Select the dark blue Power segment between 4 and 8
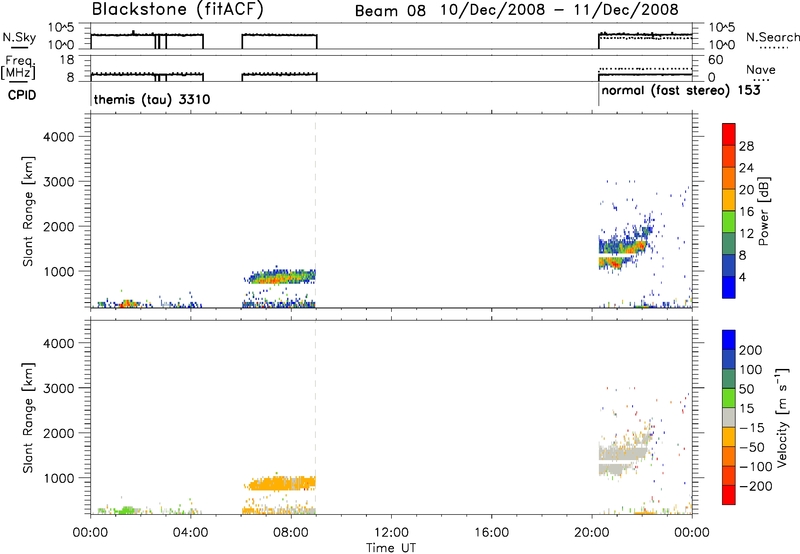The image size is (800, 554). coord(729,266)
